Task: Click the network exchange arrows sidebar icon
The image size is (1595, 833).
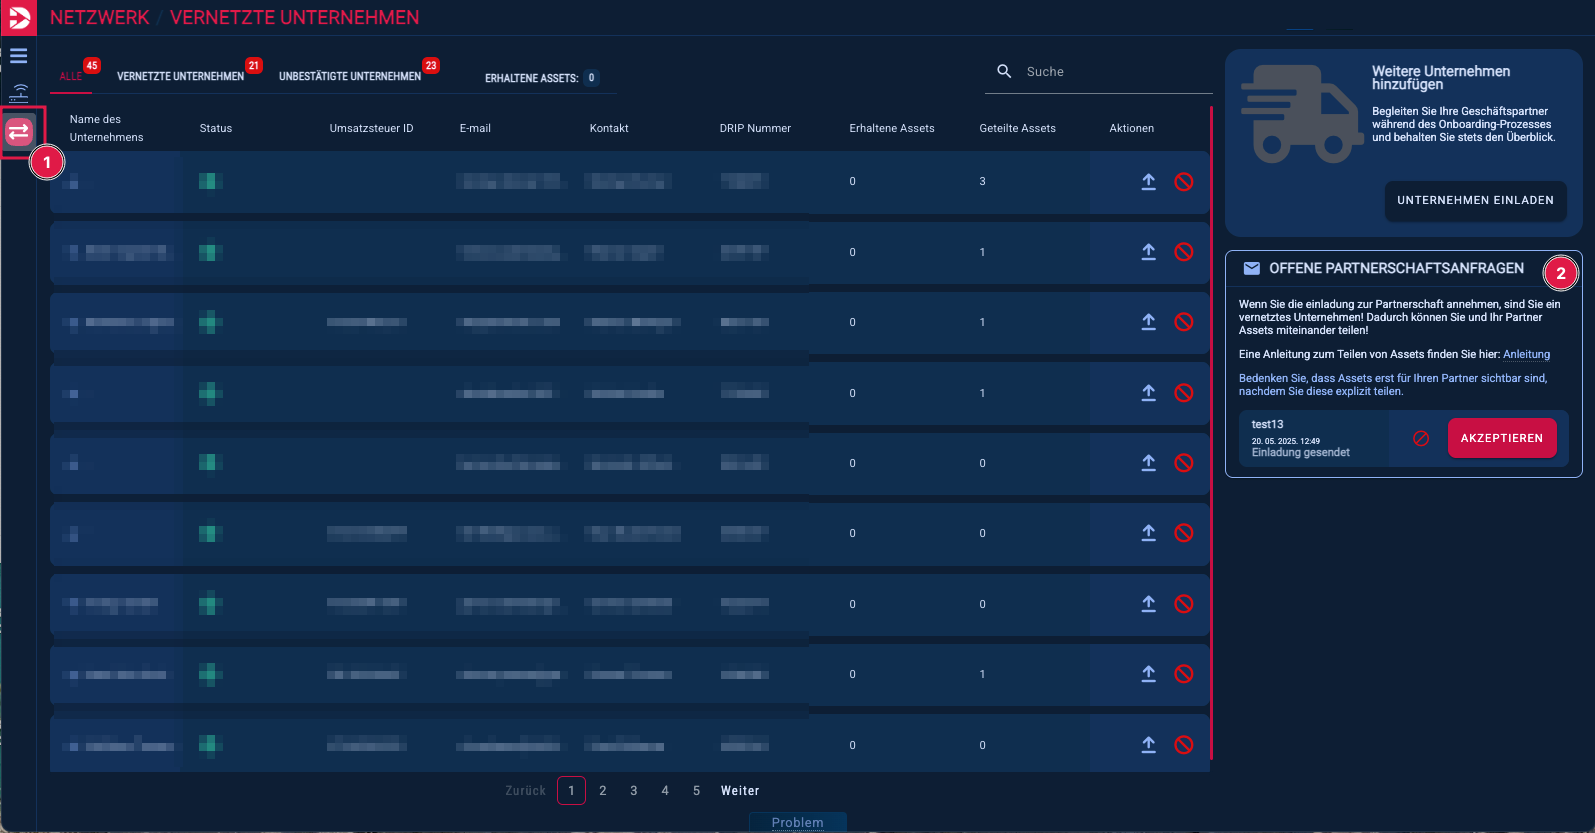Action: [x=19, y=132]
